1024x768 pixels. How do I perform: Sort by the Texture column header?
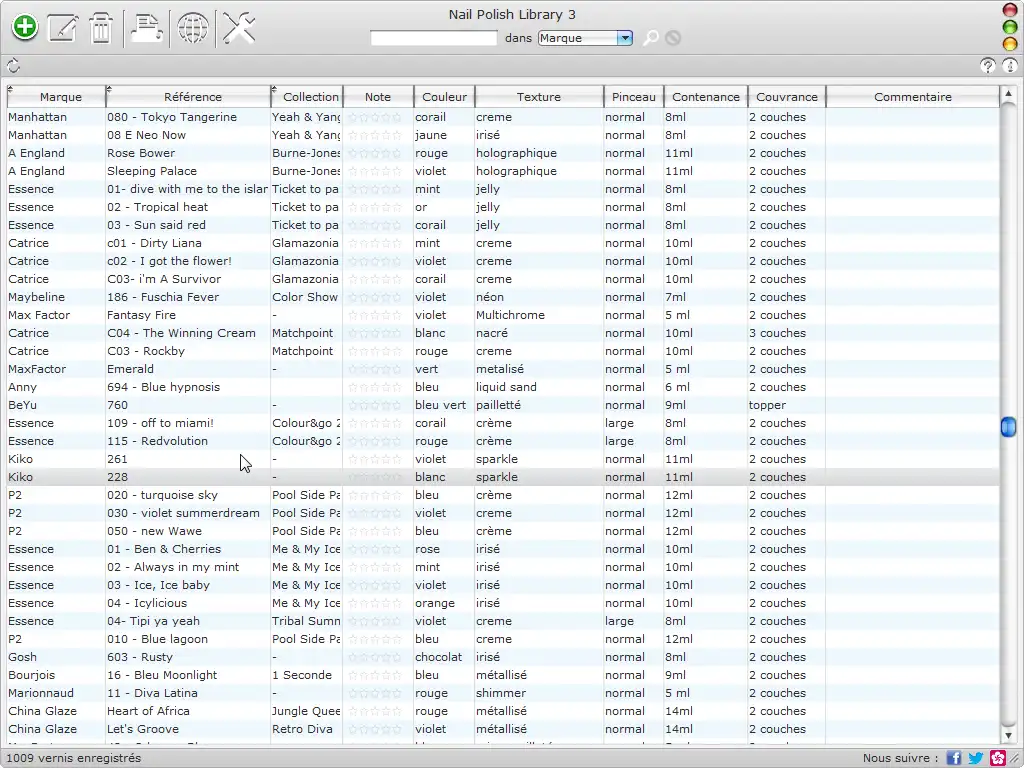click(539, 97)
